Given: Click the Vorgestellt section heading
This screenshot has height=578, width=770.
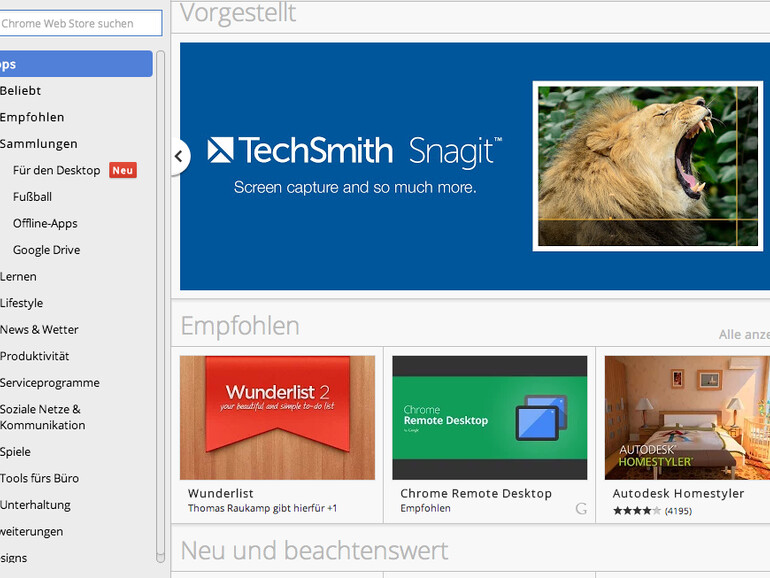Looking at the screenshot, I should 238,13.
